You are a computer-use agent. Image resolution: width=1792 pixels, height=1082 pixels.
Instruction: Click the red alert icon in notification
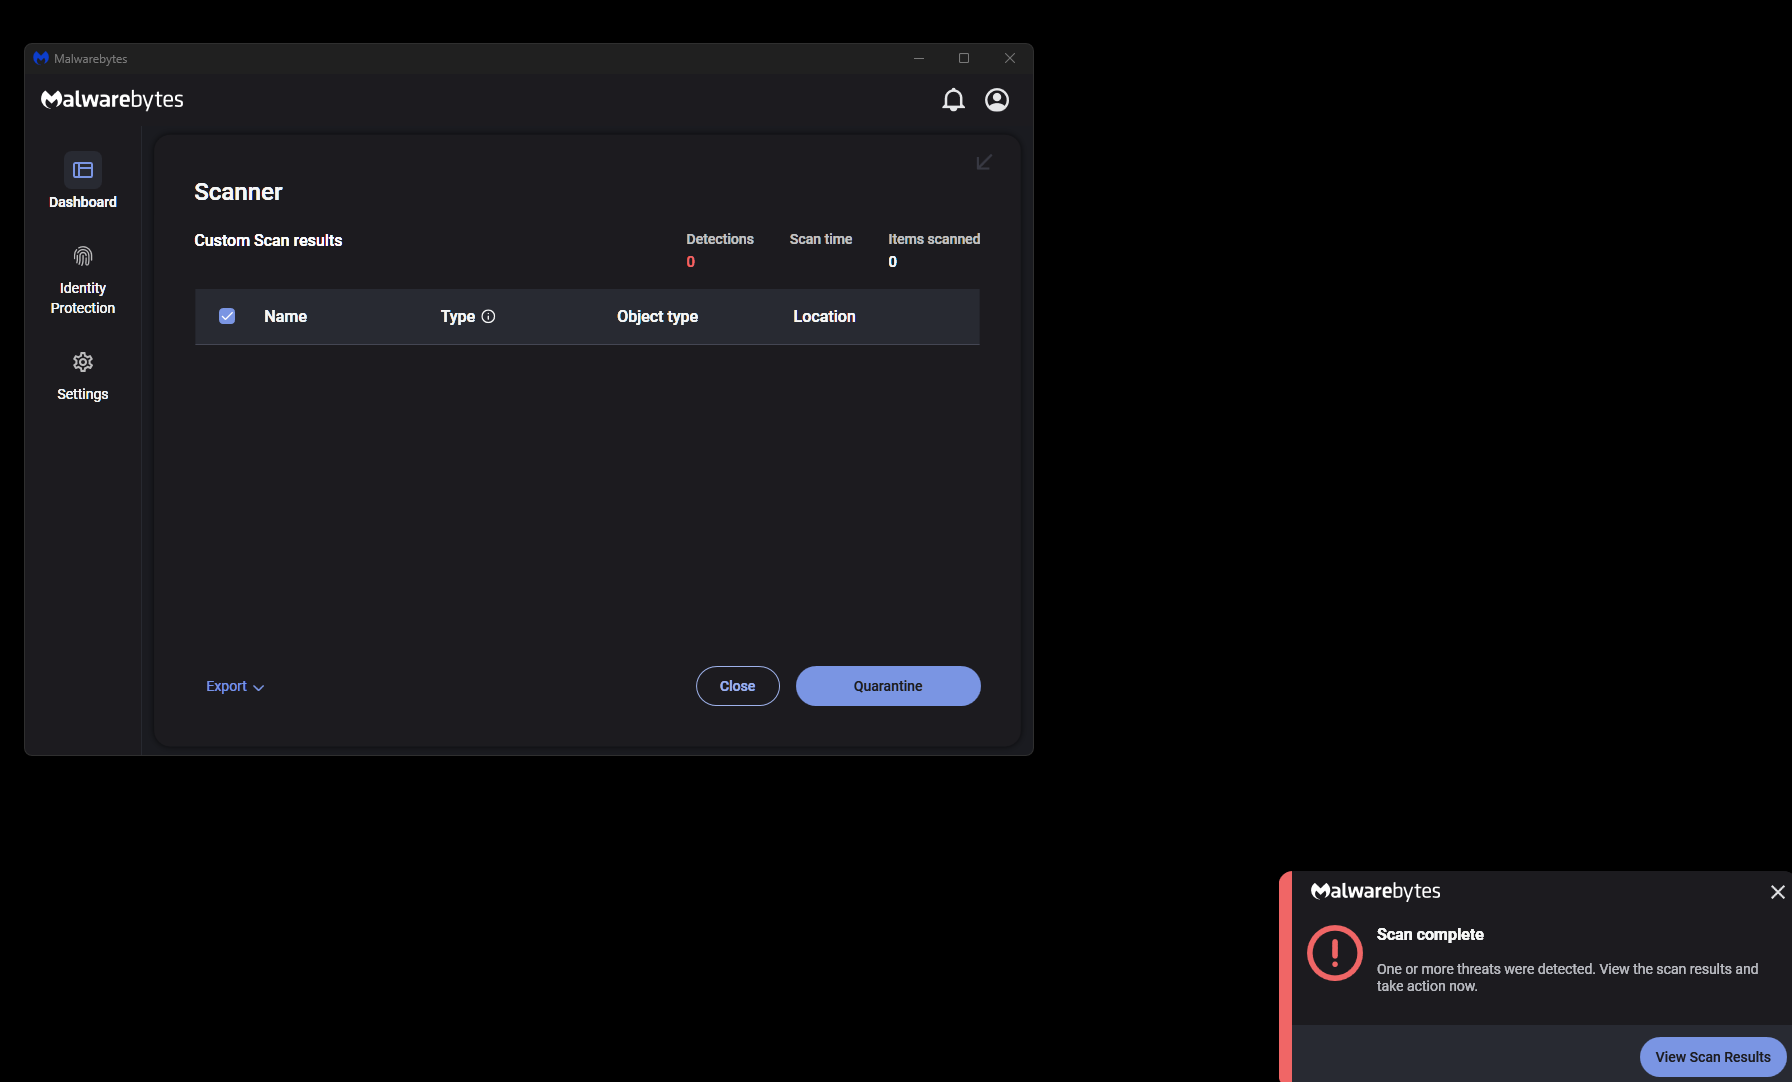pyautogui.click(x=1335, y=953)
